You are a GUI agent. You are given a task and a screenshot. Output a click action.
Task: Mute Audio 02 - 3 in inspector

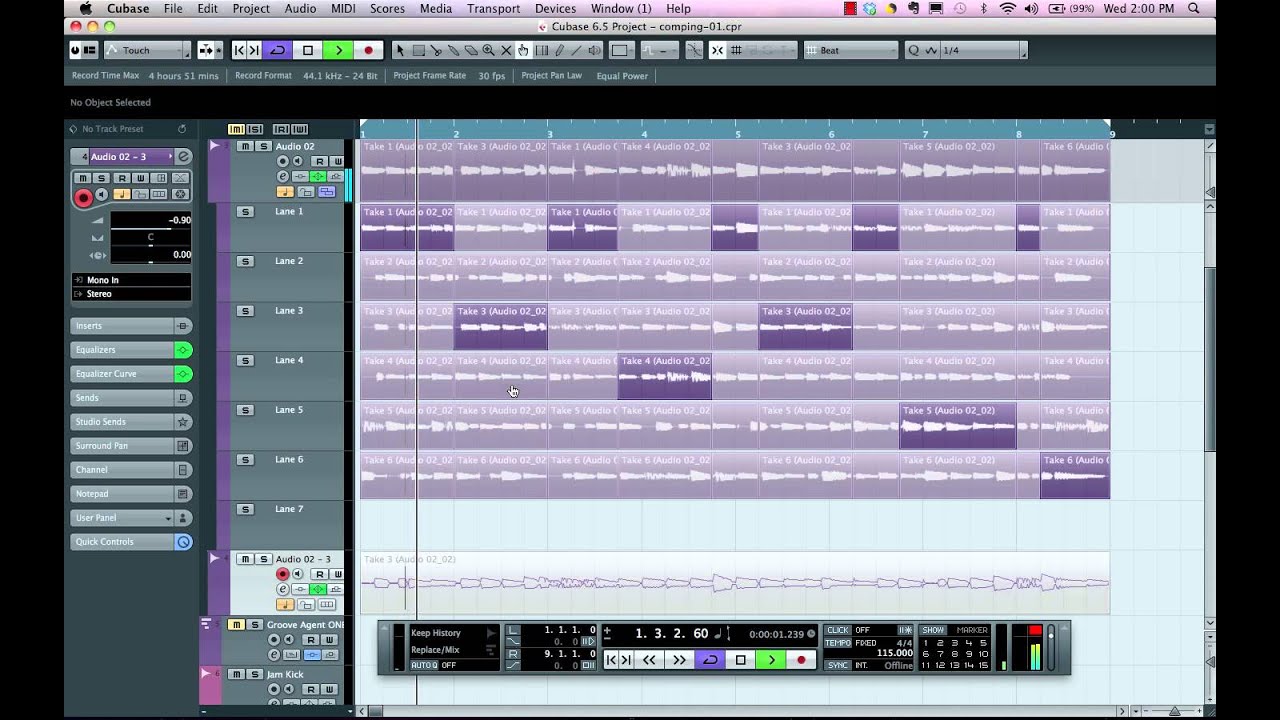(83, 178)
